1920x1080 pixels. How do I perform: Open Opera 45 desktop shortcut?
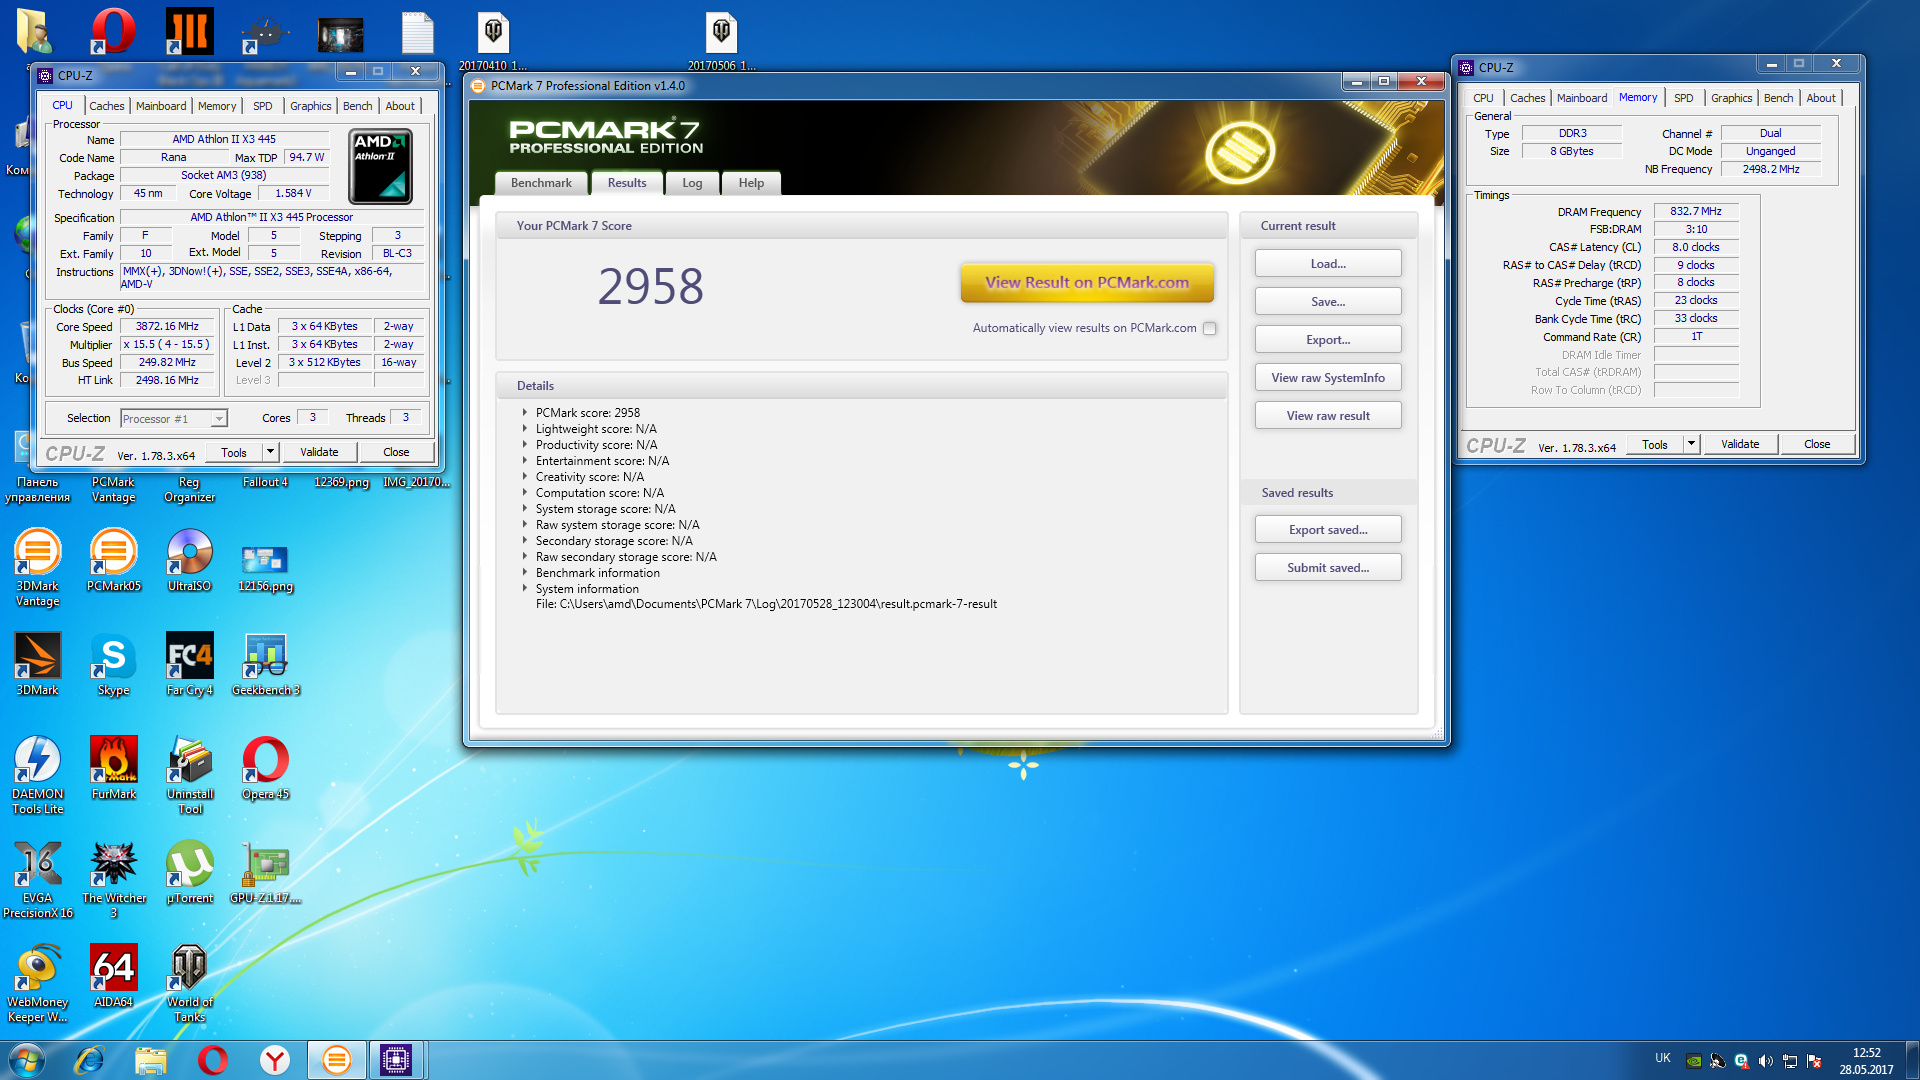266,768
